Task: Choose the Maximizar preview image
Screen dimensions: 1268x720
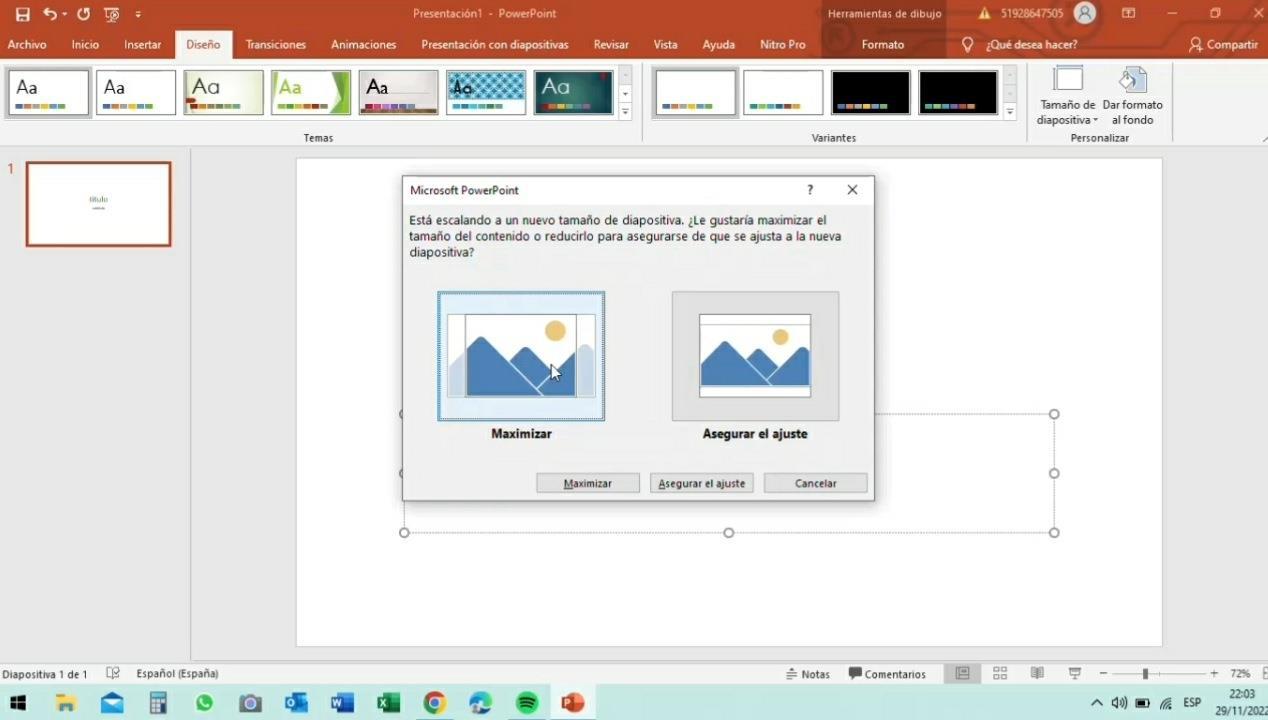Action: click(x=521, y=356)
